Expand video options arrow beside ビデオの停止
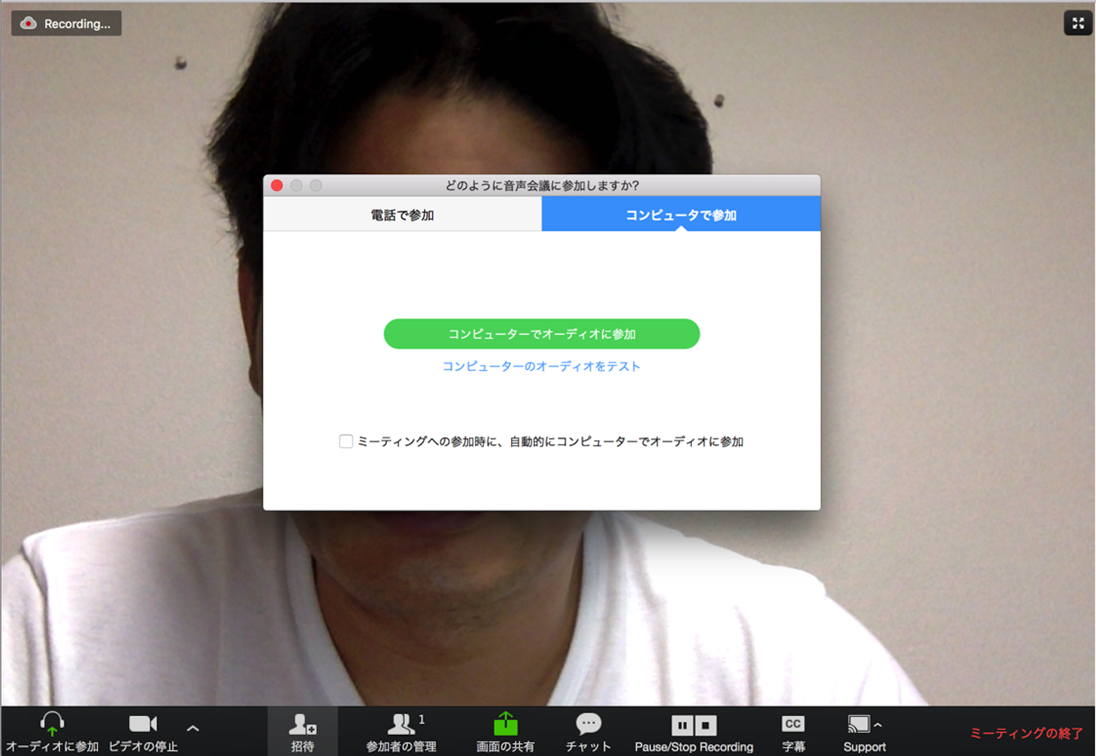The height and width of the screenshot is (756, 1096). [193, 728]
